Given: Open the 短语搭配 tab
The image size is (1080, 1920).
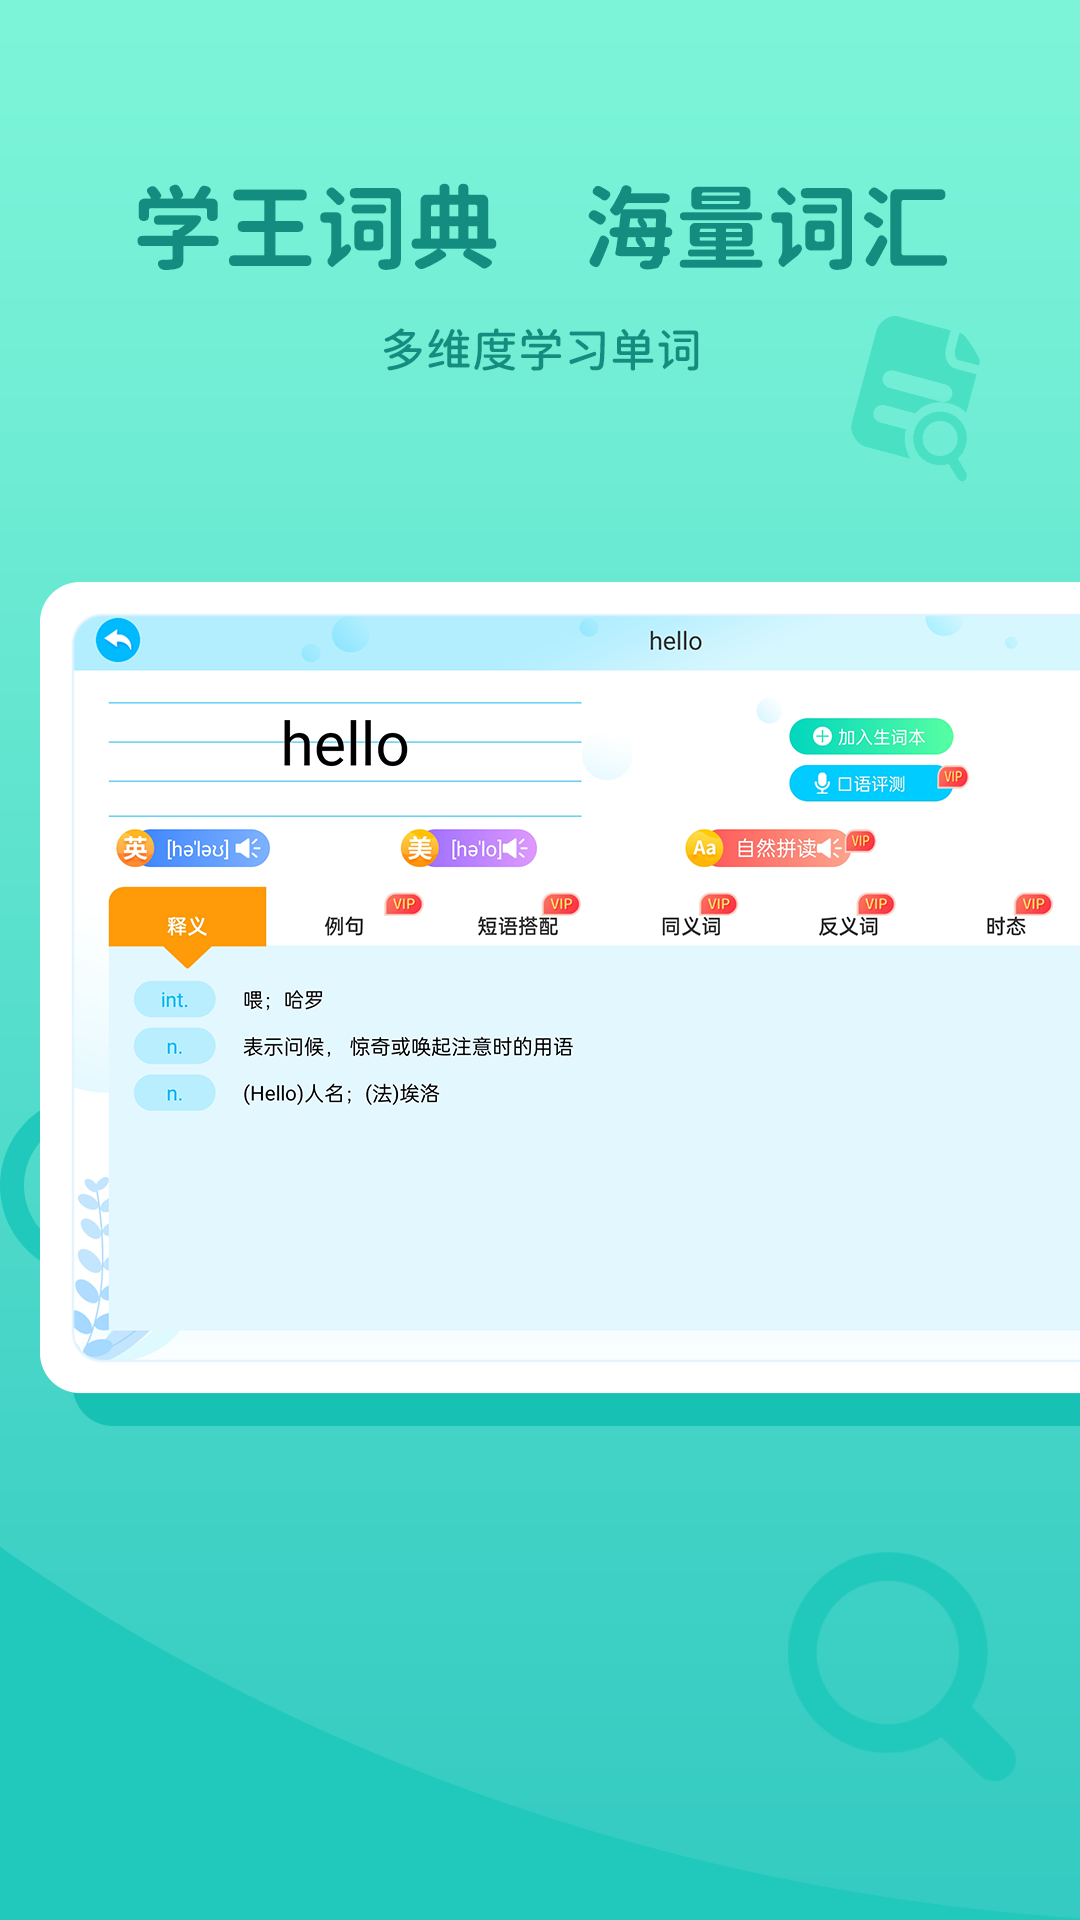Looking at the screenshot, I should point(517,926).
